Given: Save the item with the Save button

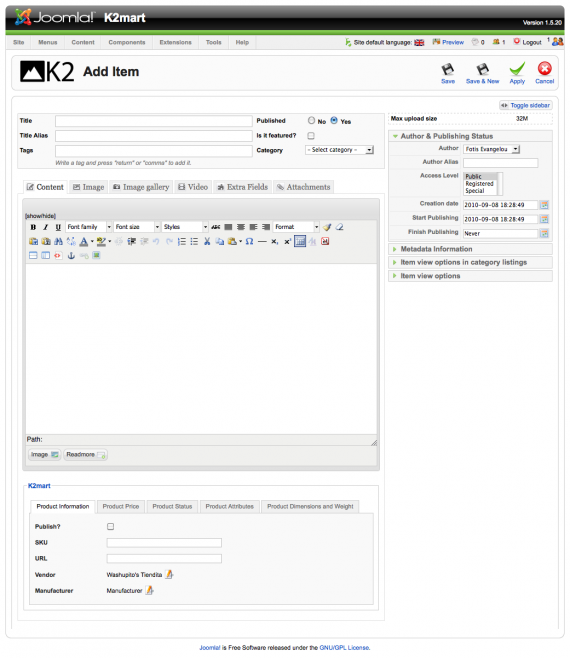Looking at the screenshot, I should coord(448,73).
